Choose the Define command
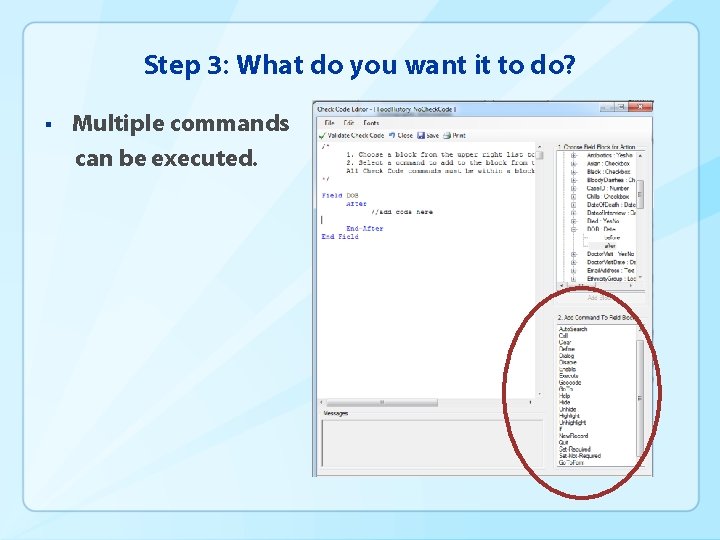 tap(567, 349)
